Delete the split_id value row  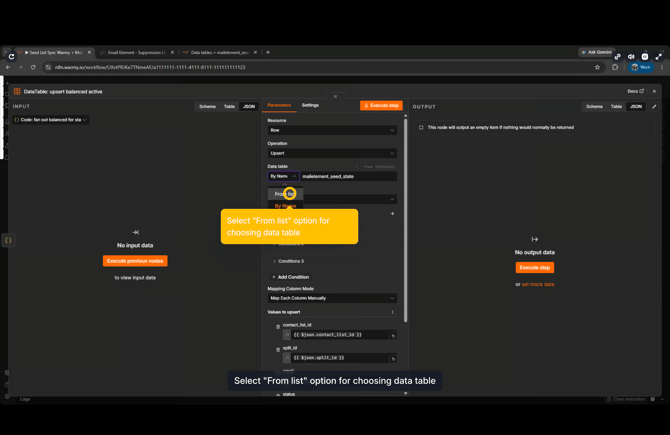(278, 350)
